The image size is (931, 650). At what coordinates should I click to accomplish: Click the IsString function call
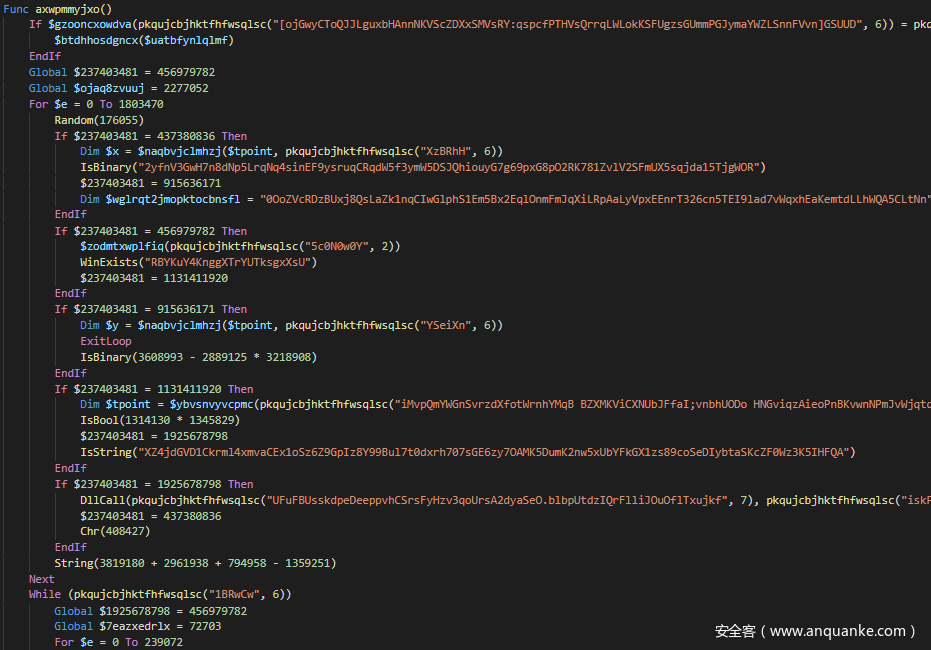(104, 452)
